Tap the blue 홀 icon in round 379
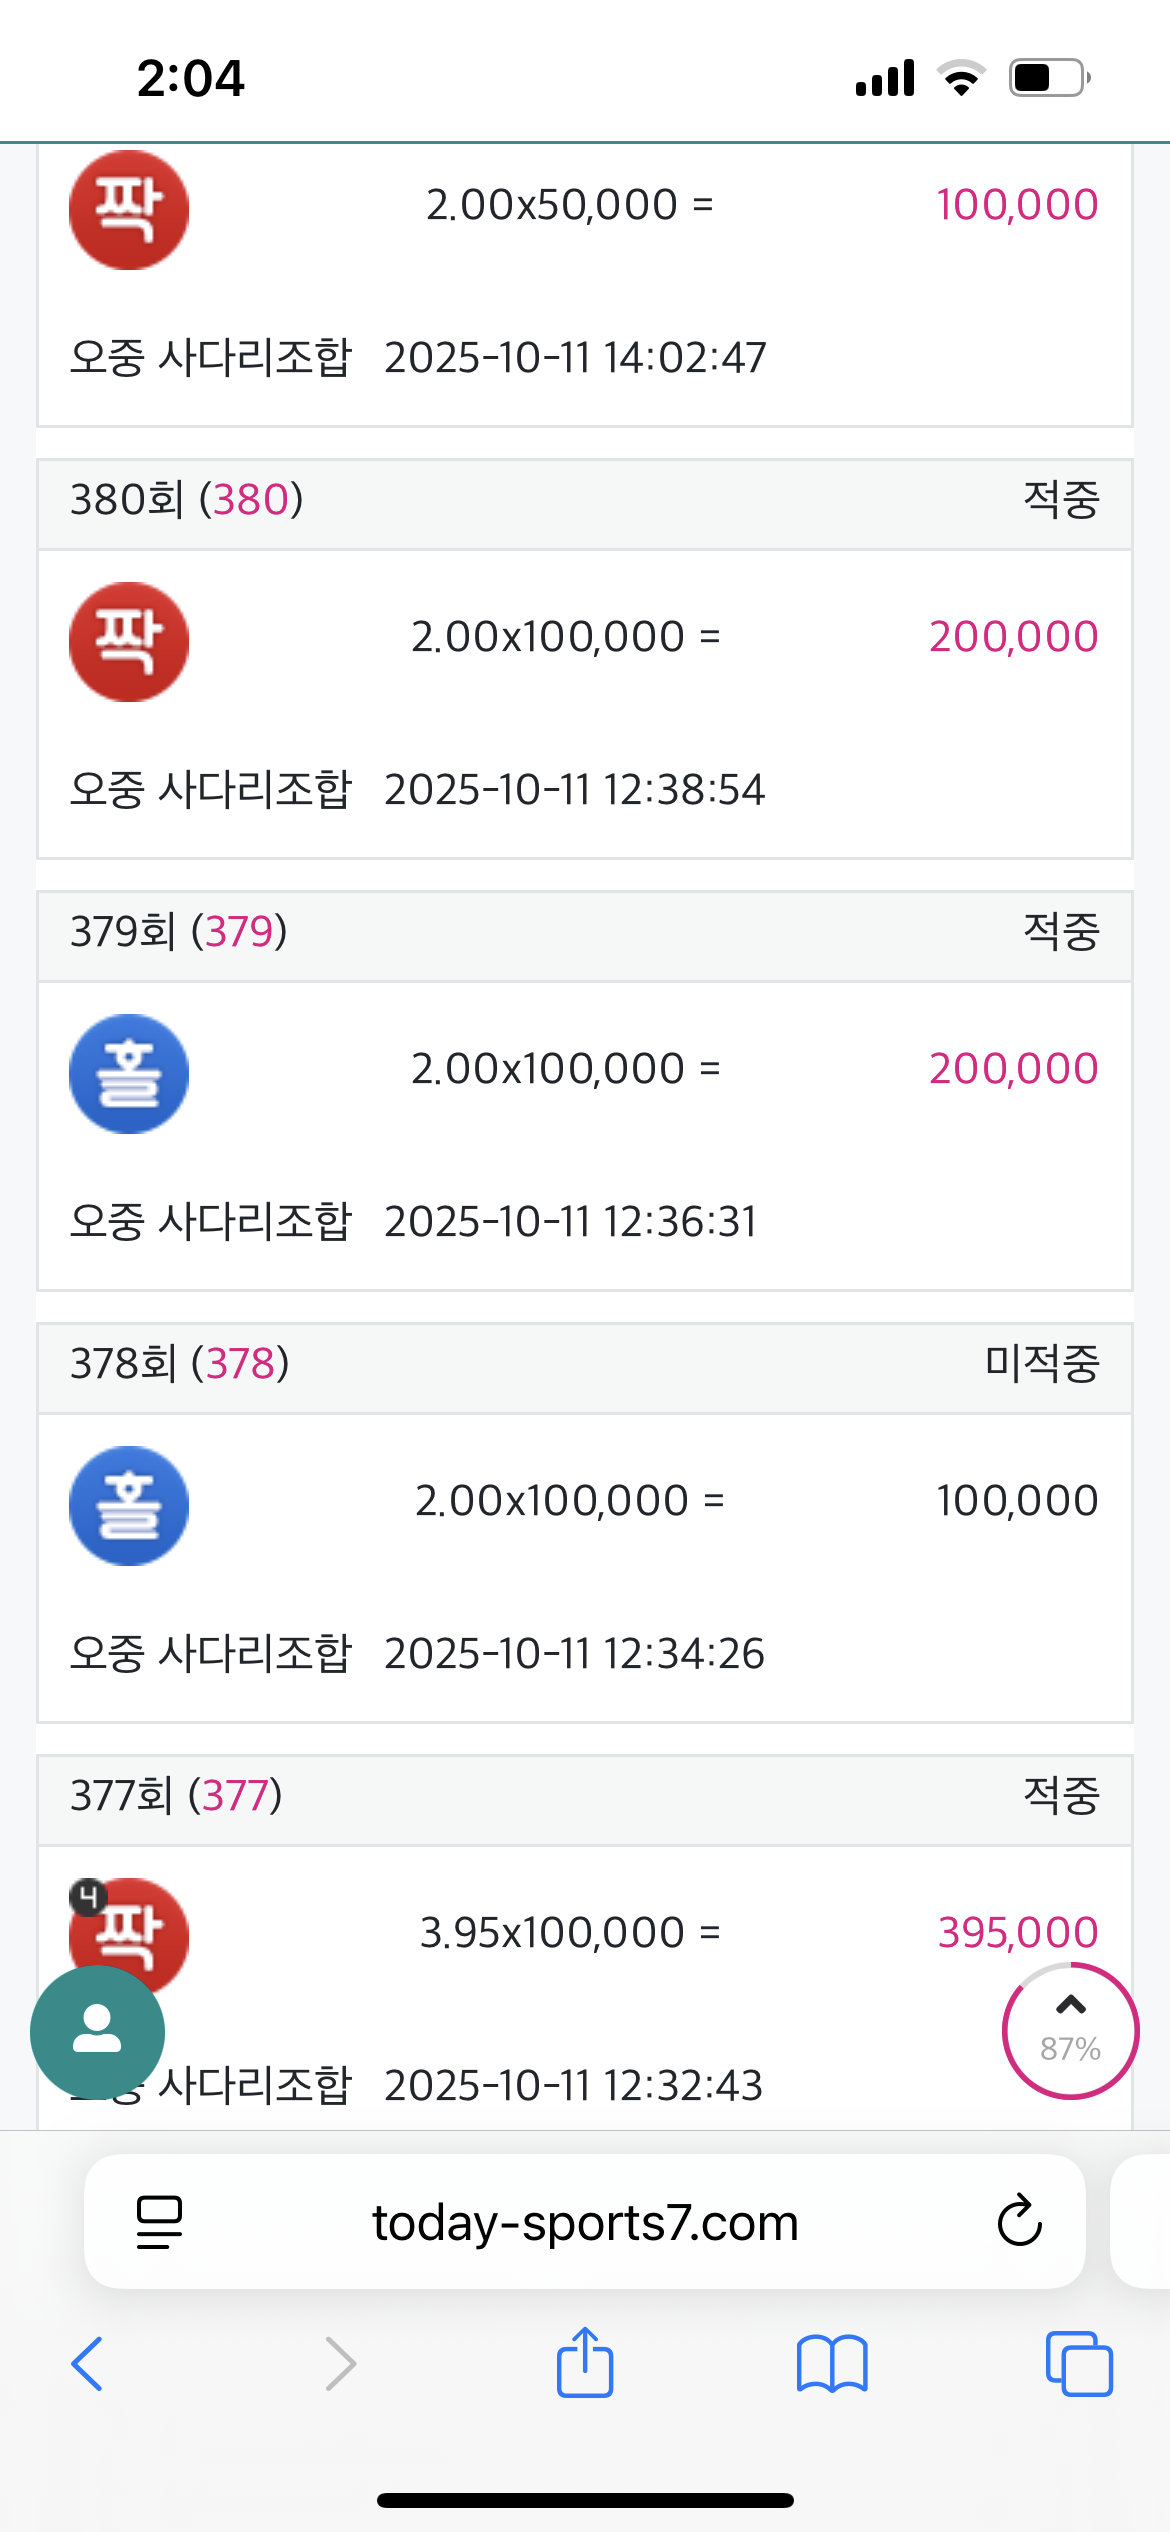Viewport: 1170px width, 2532px height. [128, 1073]
